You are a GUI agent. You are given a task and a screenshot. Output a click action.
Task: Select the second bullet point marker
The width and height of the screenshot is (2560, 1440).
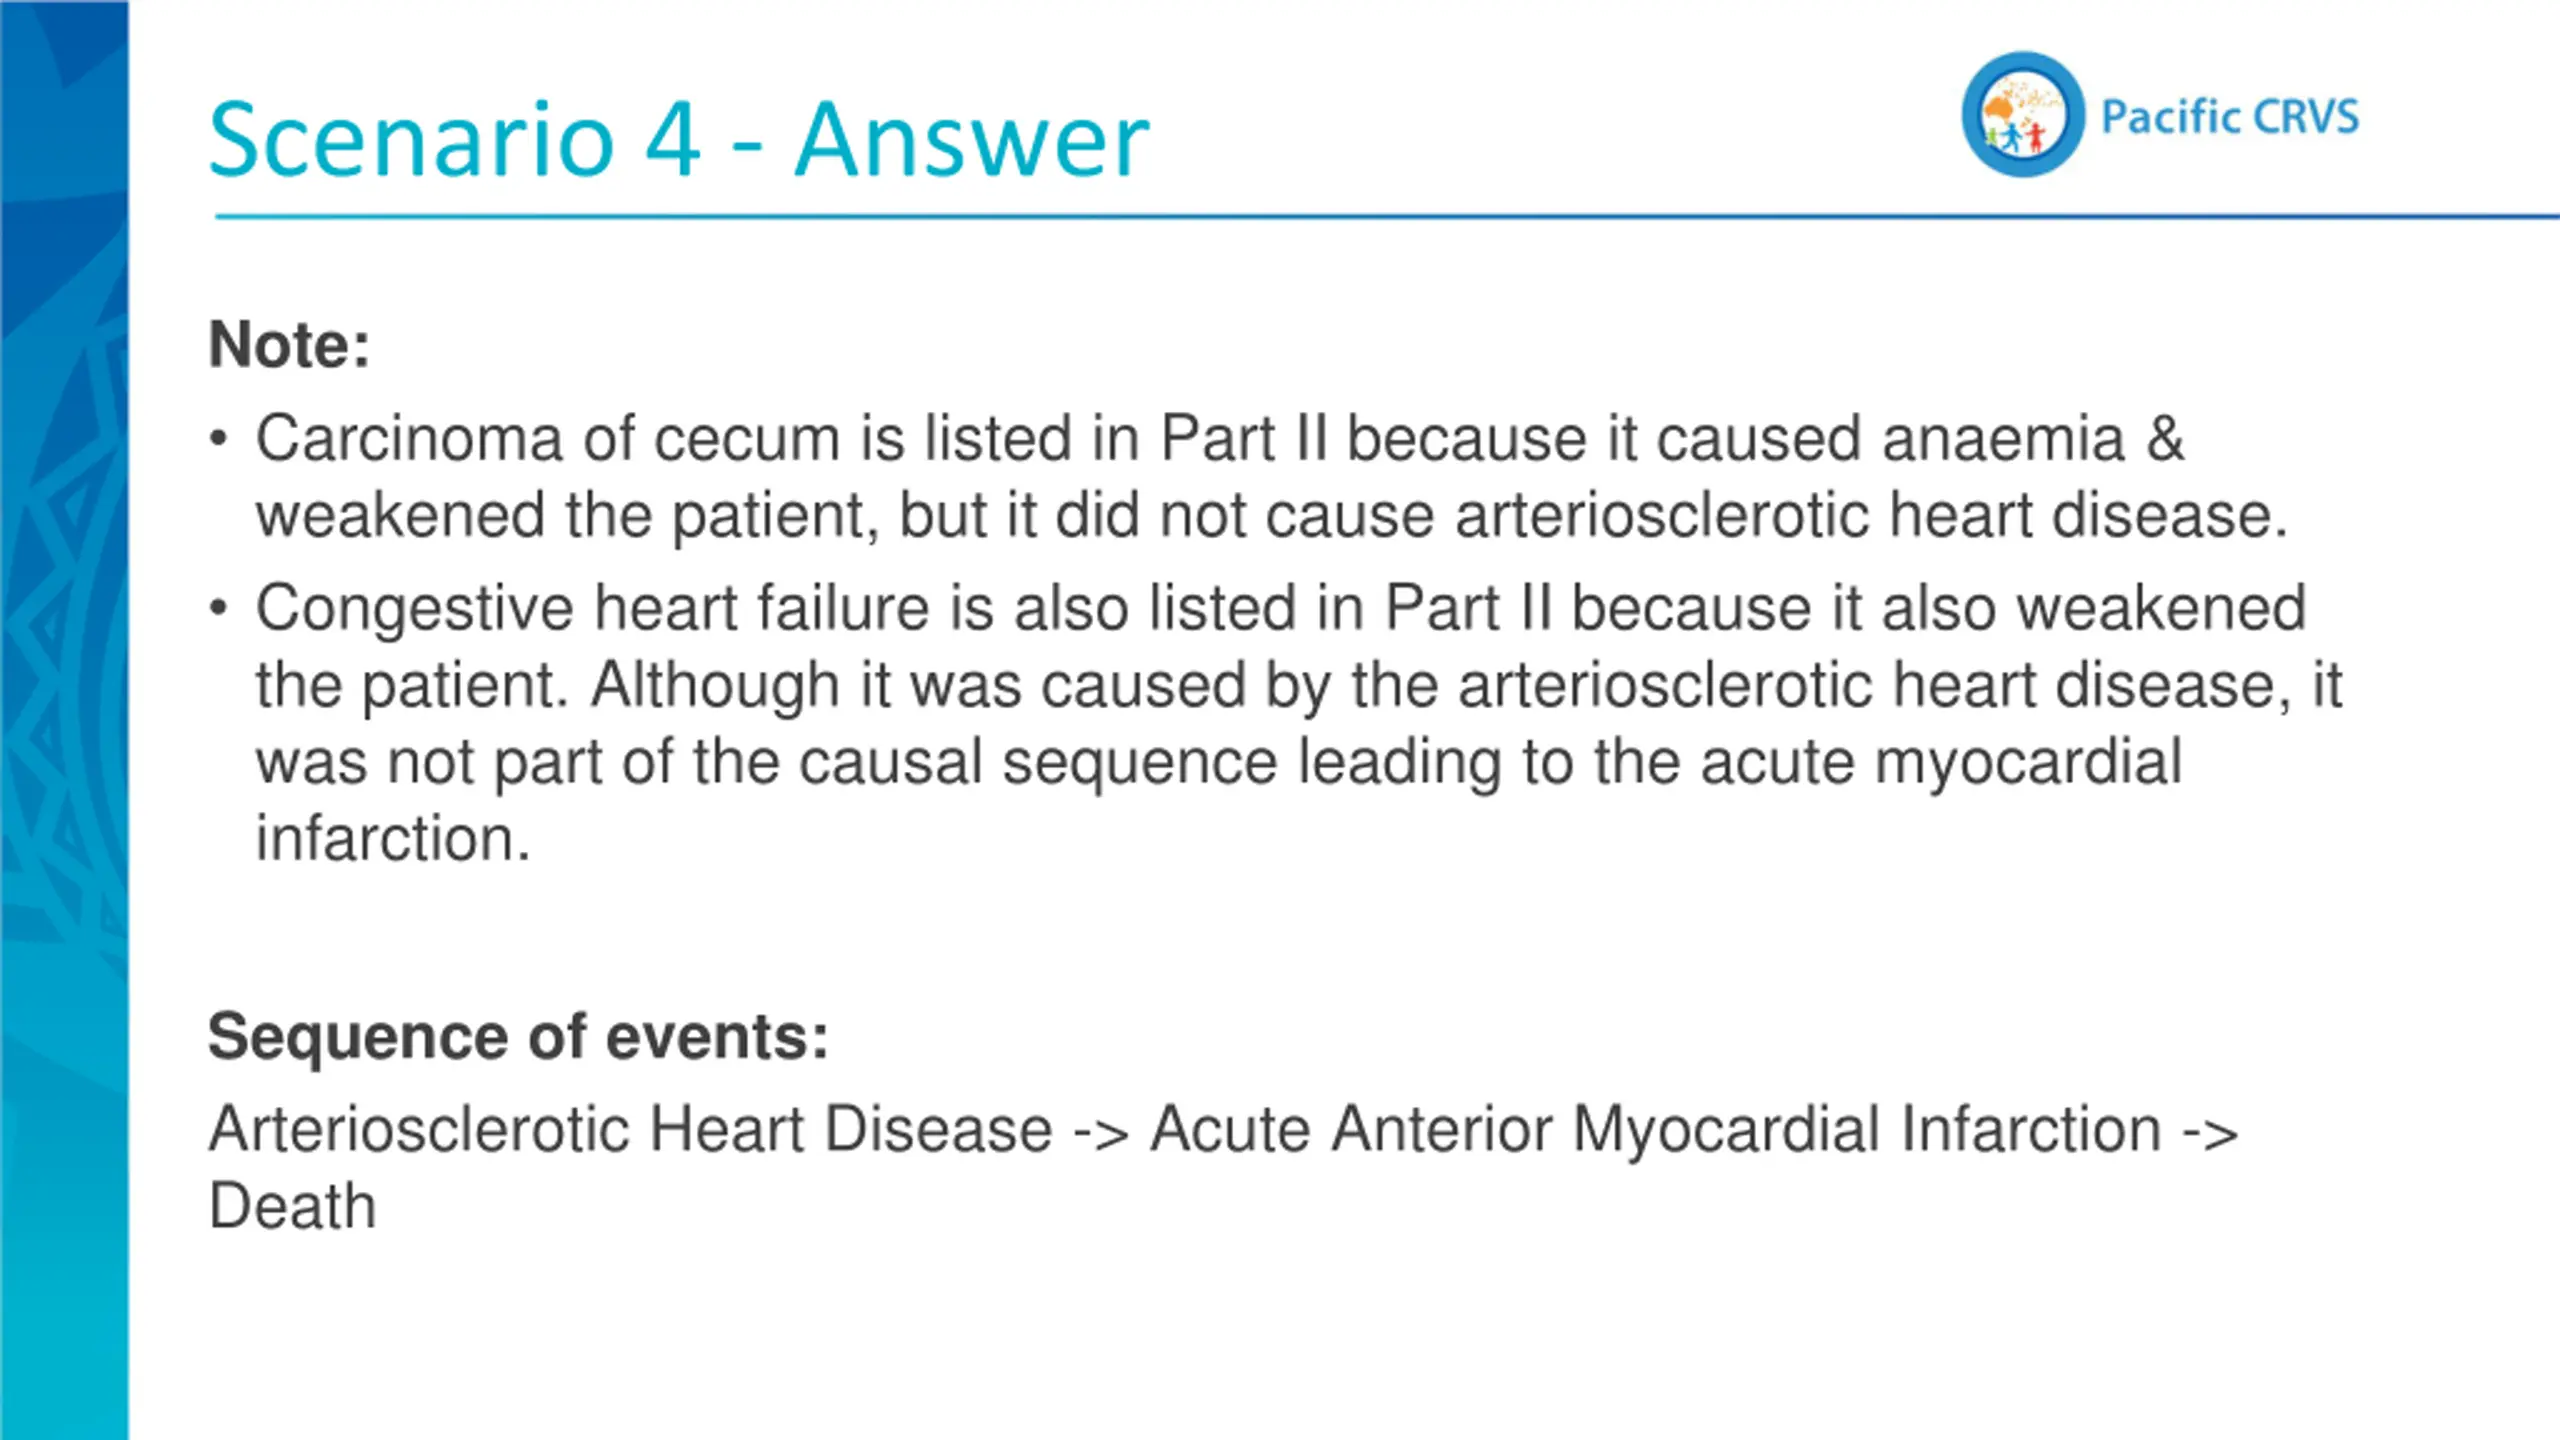219,608
